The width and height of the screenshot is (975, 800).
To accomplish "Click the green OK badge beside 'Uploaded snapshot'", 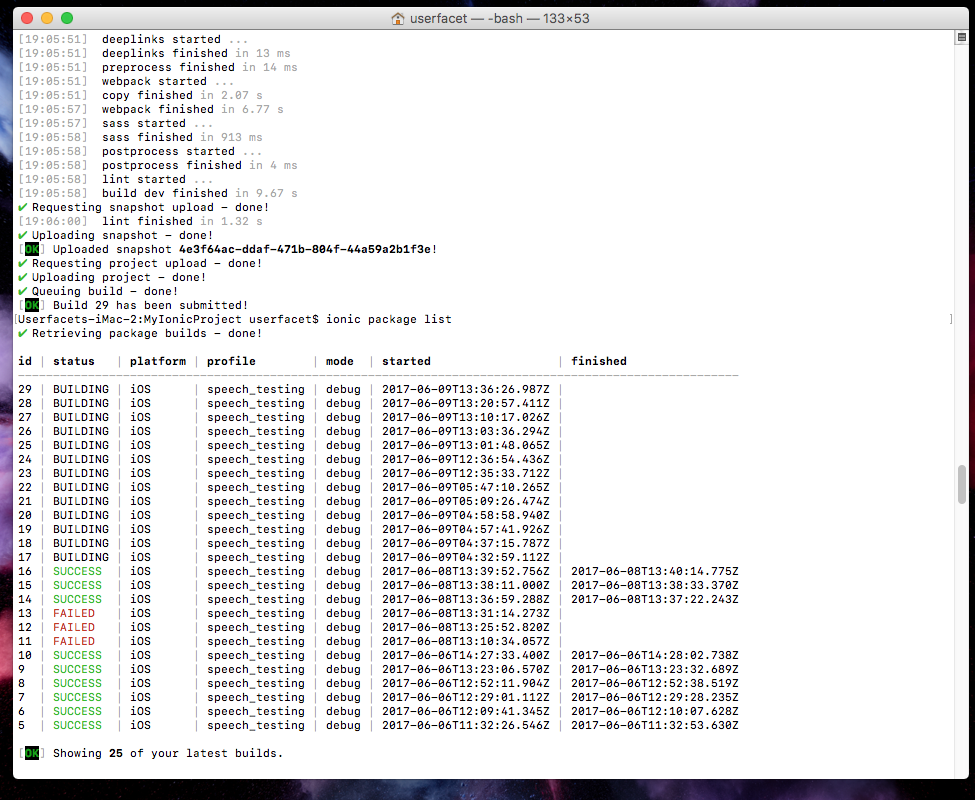I will tap(32, 249).
